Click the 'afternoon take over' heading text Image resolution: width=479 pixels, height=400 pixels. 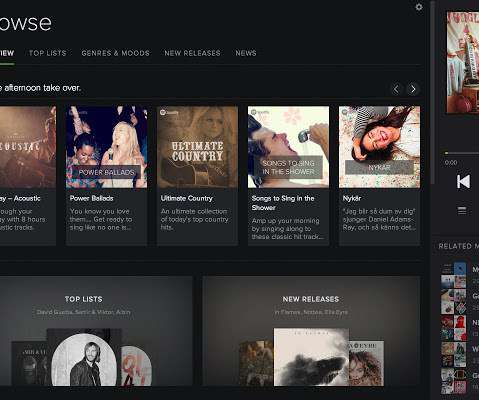(x=40, y=88)
